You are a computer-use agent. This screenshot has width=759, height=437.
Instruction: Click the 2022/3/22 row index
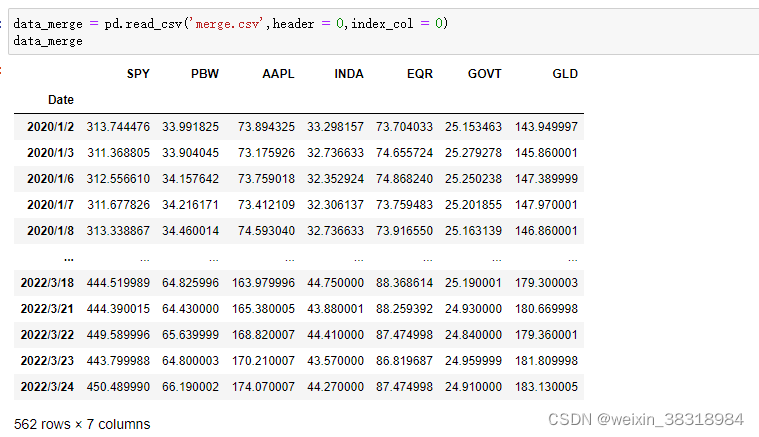[47, 335]
